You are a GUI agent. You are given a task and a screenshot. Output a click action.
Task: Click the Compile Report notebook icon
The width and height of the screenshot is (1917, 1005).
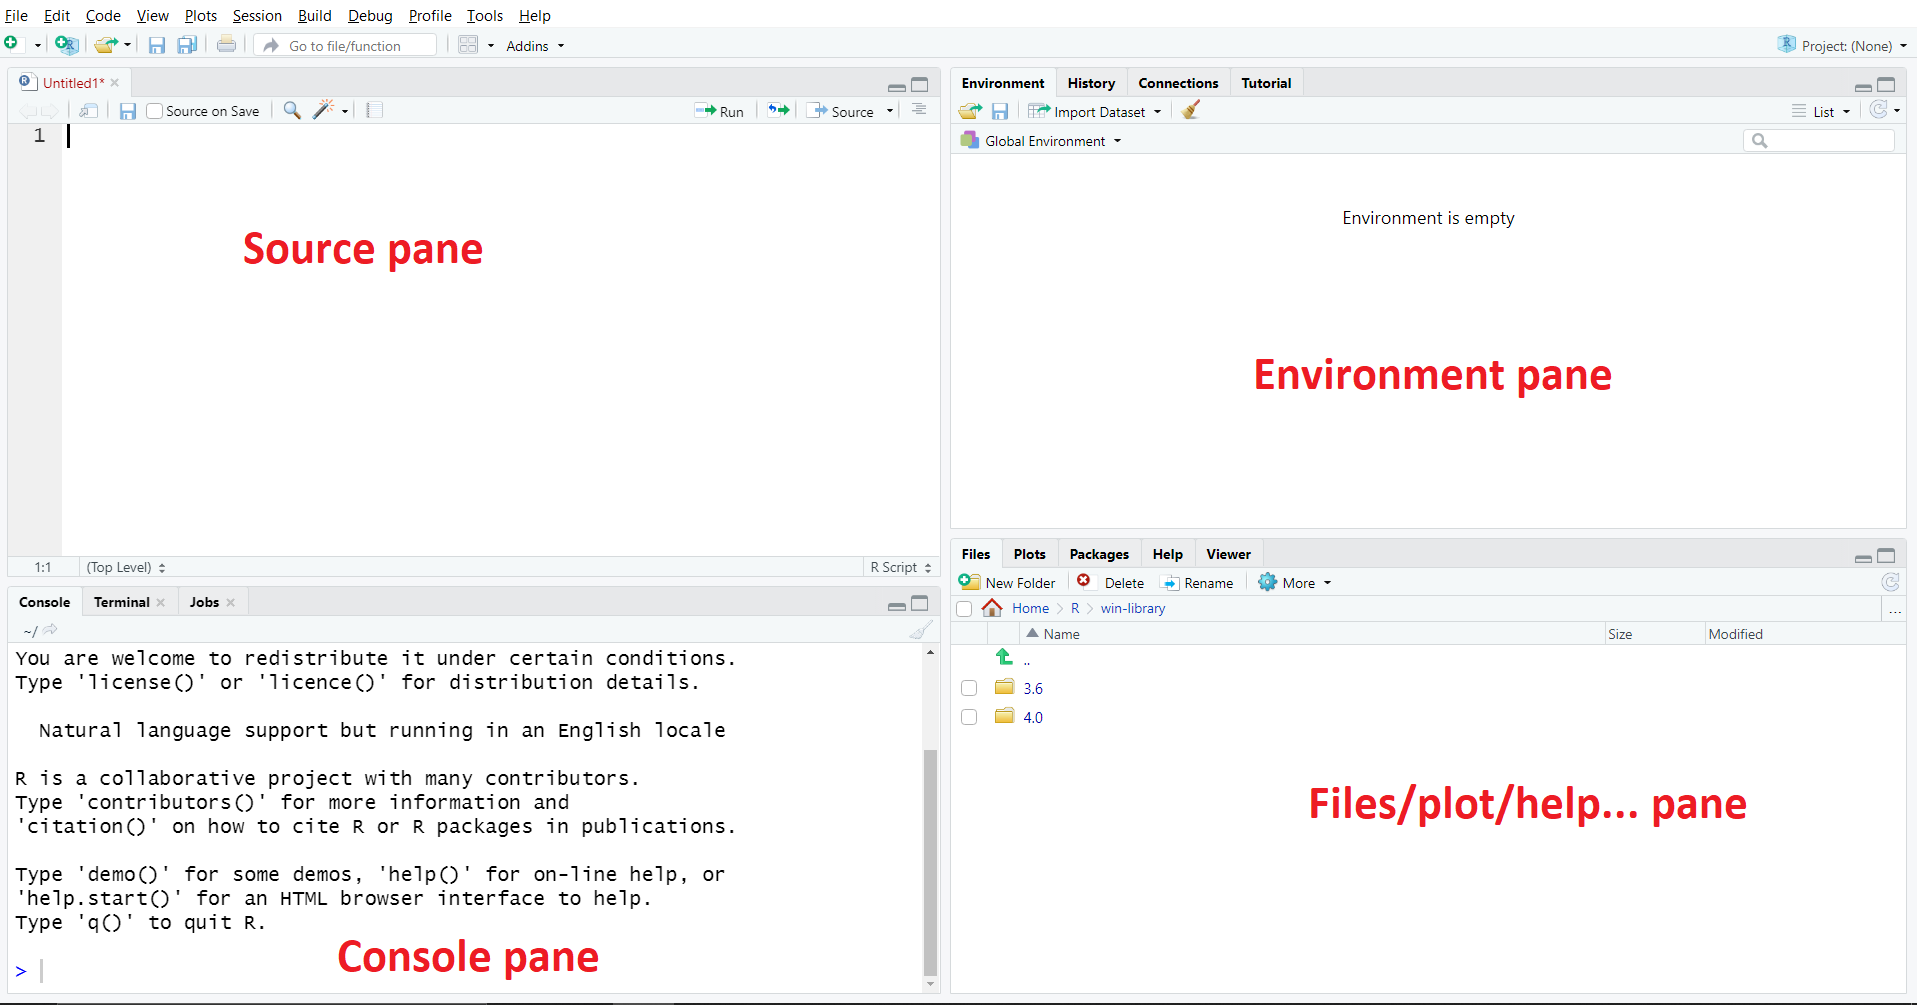(374, 110)
